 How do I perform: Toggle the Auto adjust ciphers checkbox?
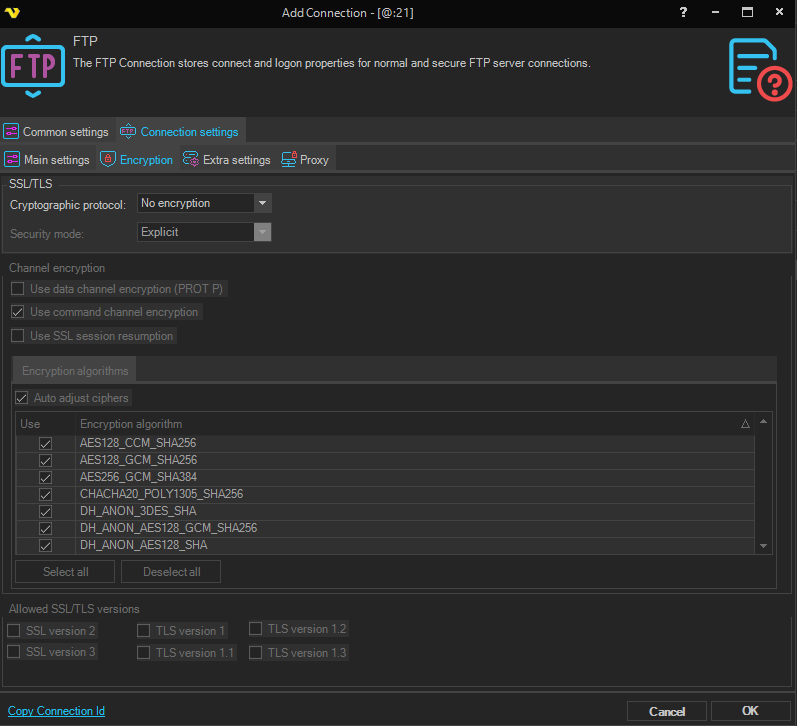[22, 398]
